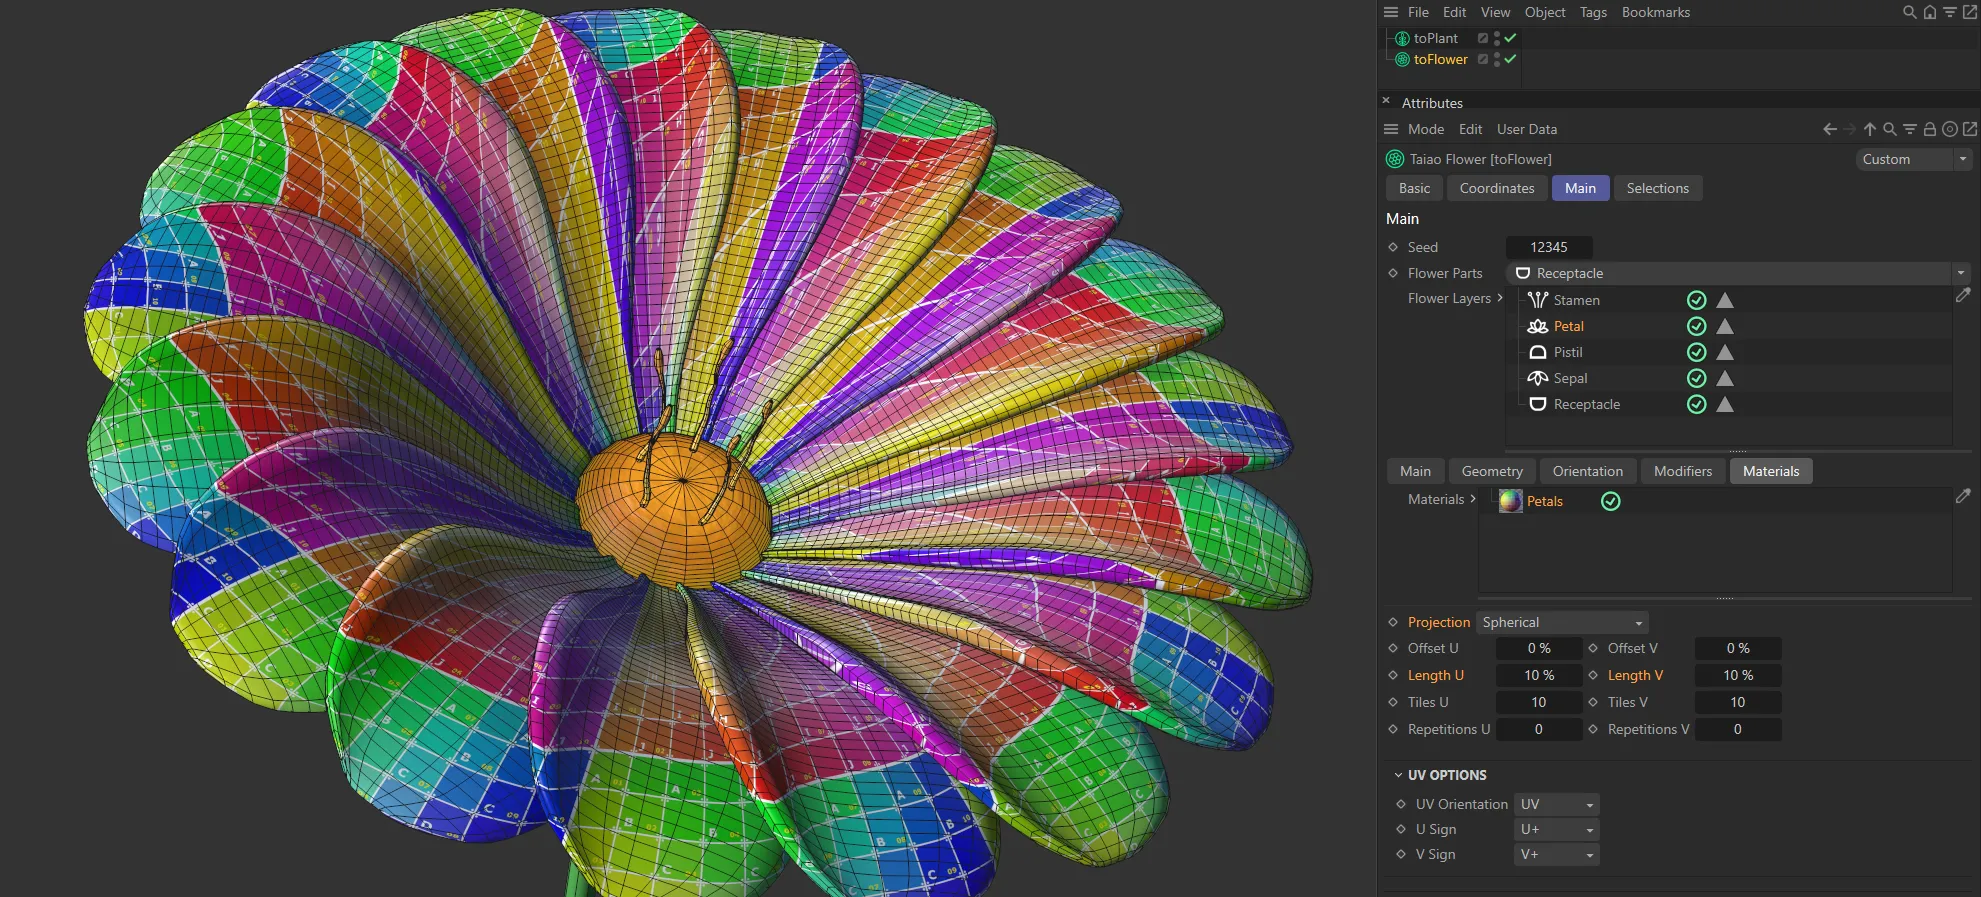The width and height of the screenshot is (1981, 897).
Task: Toggle the Petal layer enabled check
Action: tap(1696, 326)
